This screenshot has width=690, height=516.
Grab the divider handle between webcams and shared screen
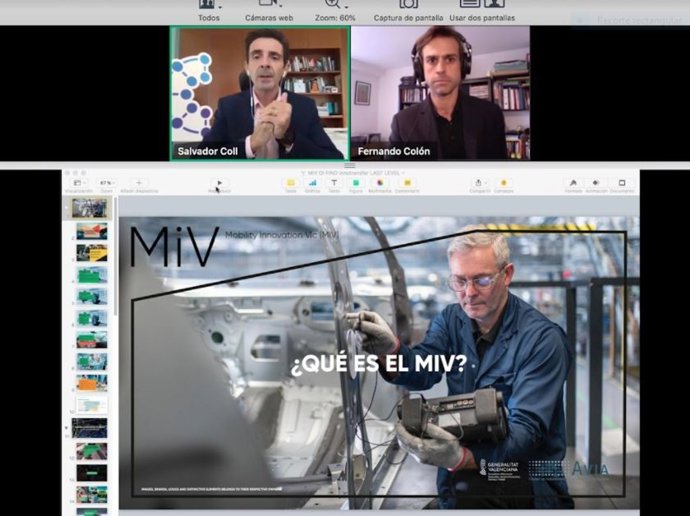[349, 166]
